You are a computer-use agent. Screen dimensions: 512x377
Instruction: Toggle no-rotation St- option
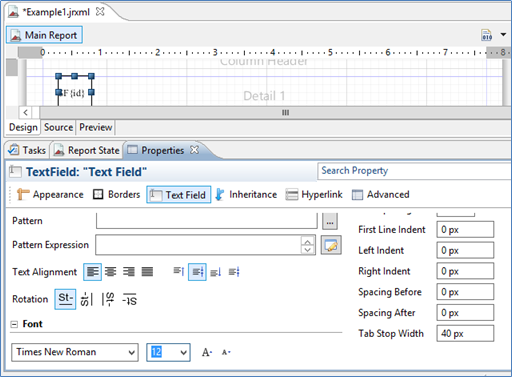tap(65, 299)
